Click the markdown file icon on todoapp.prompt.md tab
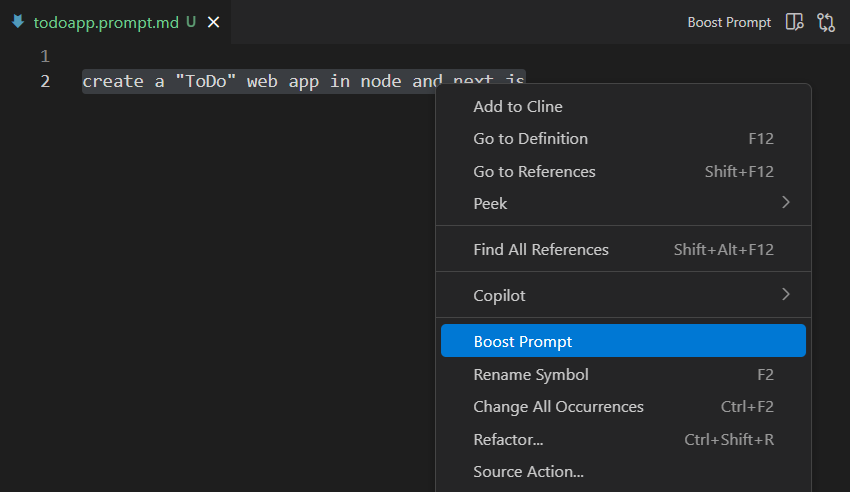The height and width of the screenshot is (492, 850). pyautogui.click(x=18, y=22)
